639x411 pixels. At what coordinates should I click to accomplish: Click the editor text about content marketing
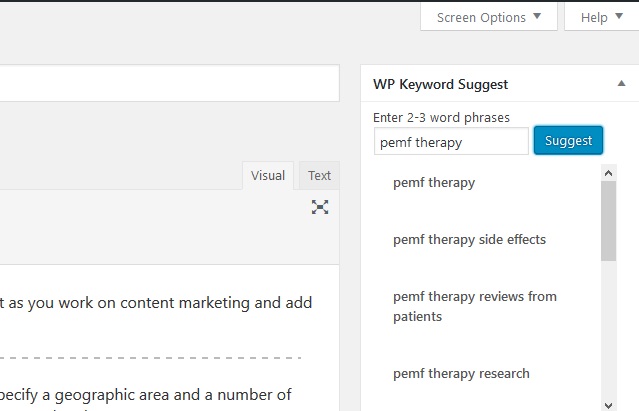156,303
